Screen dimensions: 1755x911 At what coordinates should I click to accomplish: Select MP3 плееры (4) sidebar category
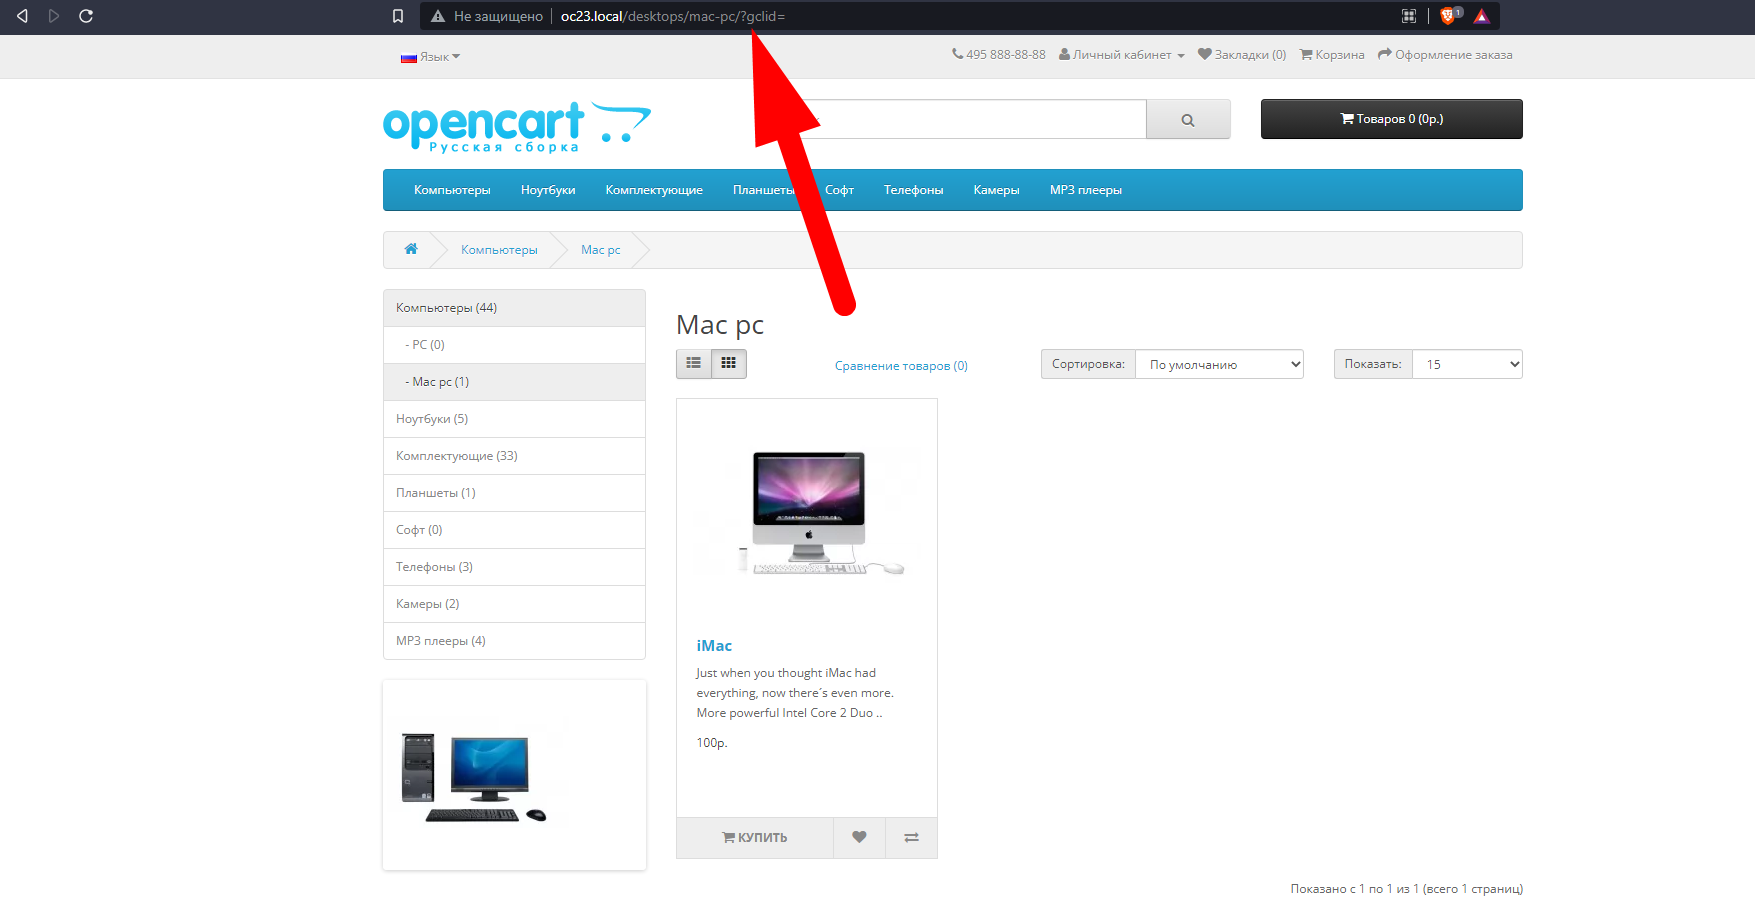[514, 641]
